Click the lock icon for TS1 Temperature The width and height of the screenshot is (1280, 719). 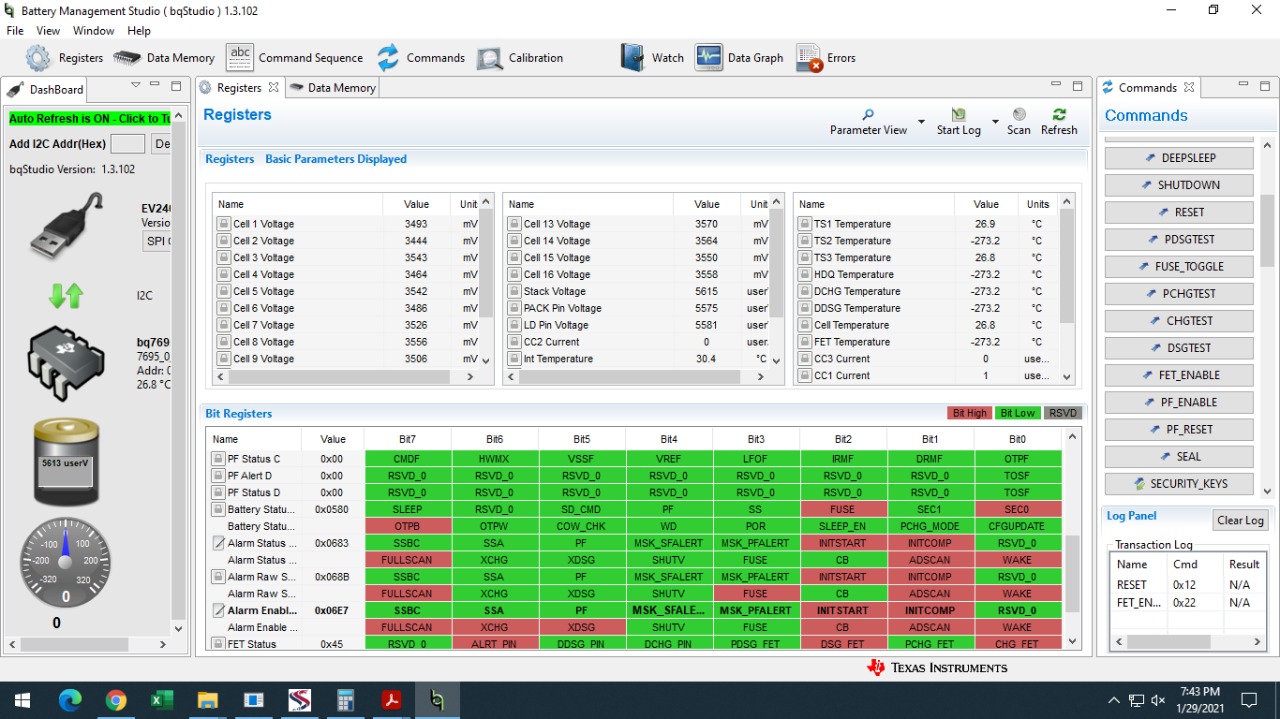tap(804, 224)
